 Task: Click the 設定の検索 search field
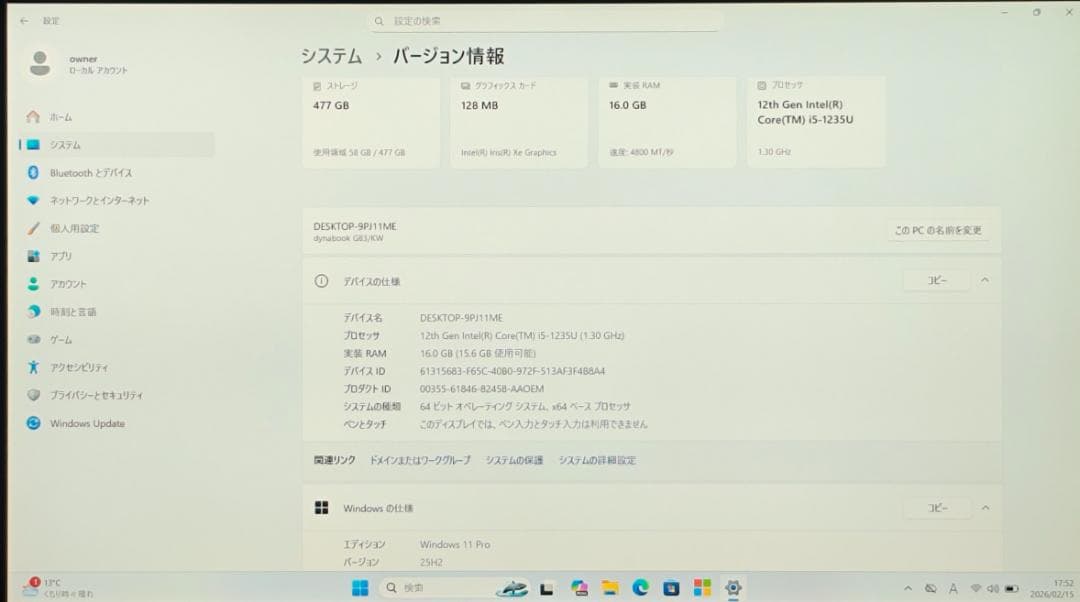(x=546, y=21)
